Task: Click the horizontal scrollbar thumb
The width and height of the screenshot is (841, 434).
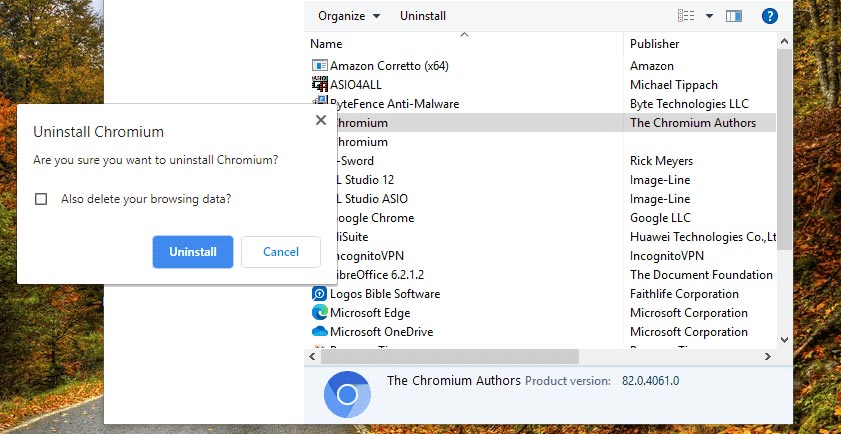Action: [x=450, y=356]
